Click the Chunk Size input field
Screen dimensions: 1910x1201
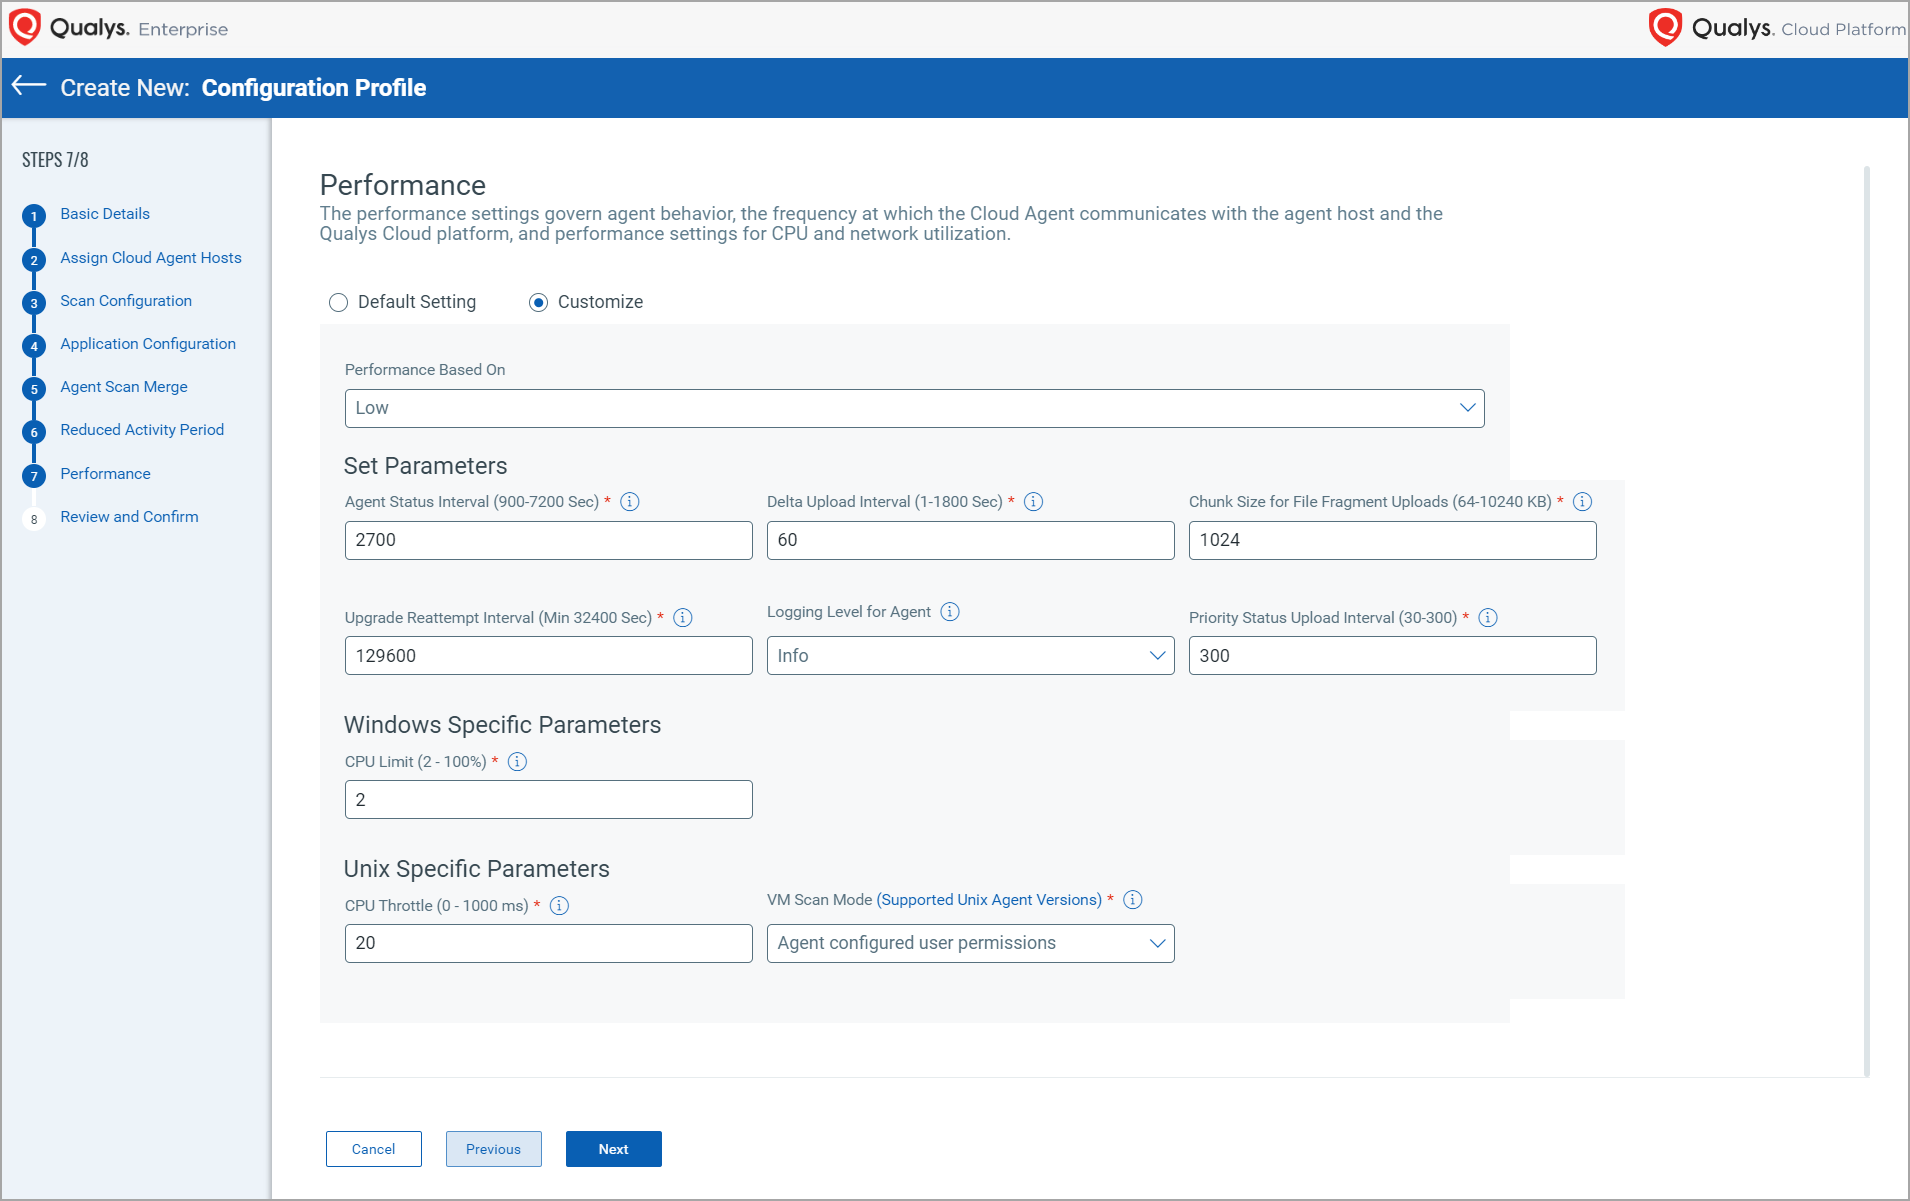coord(1392,540)
